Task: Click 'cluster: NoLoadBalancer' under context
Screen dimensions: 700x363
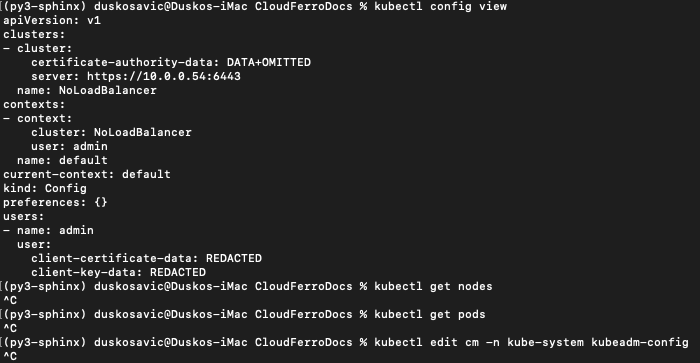Action: (x=111, y=132)
